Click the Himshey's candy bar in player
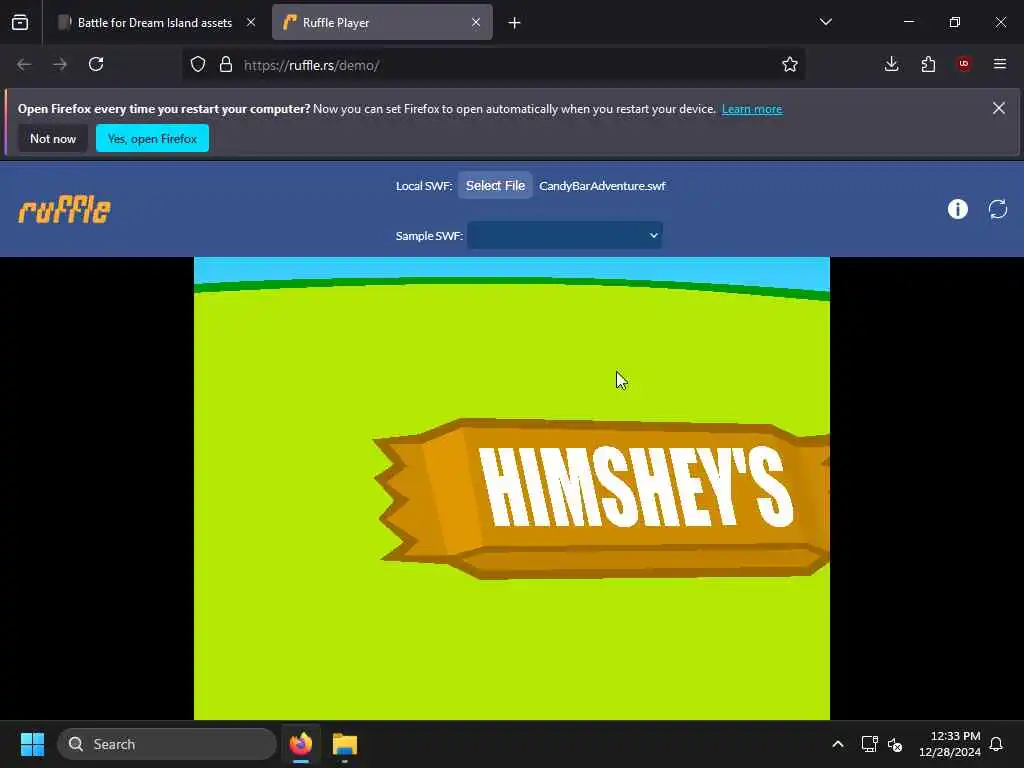 point(601,498)
